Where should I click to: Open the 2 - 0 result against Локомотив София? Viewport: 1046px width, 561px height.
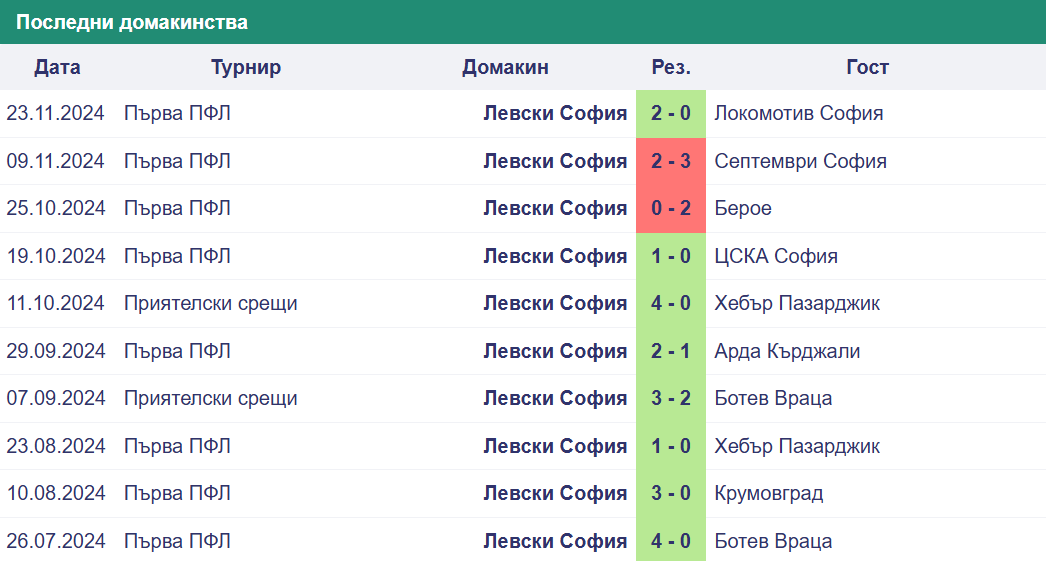pyautogui.click(x=670, y=113)
